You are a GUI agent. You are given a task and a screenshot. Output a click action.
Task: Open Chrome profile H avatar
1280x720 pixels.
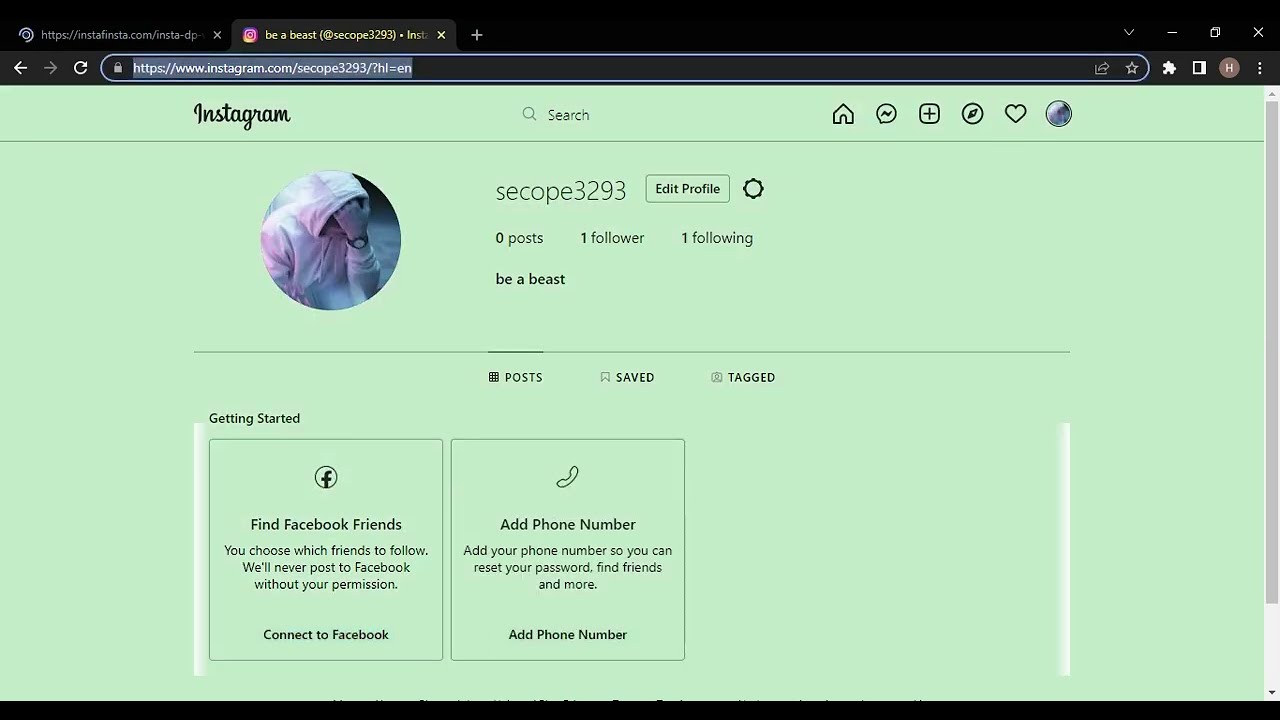(1229, 68)
